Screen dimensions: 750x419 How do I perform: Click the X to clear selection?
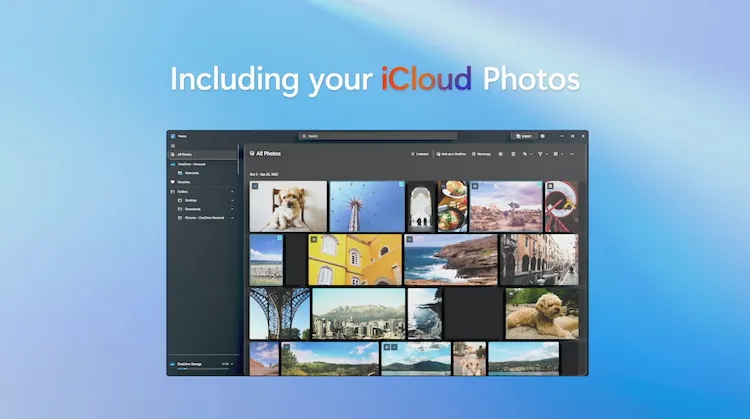click(412, 154)
